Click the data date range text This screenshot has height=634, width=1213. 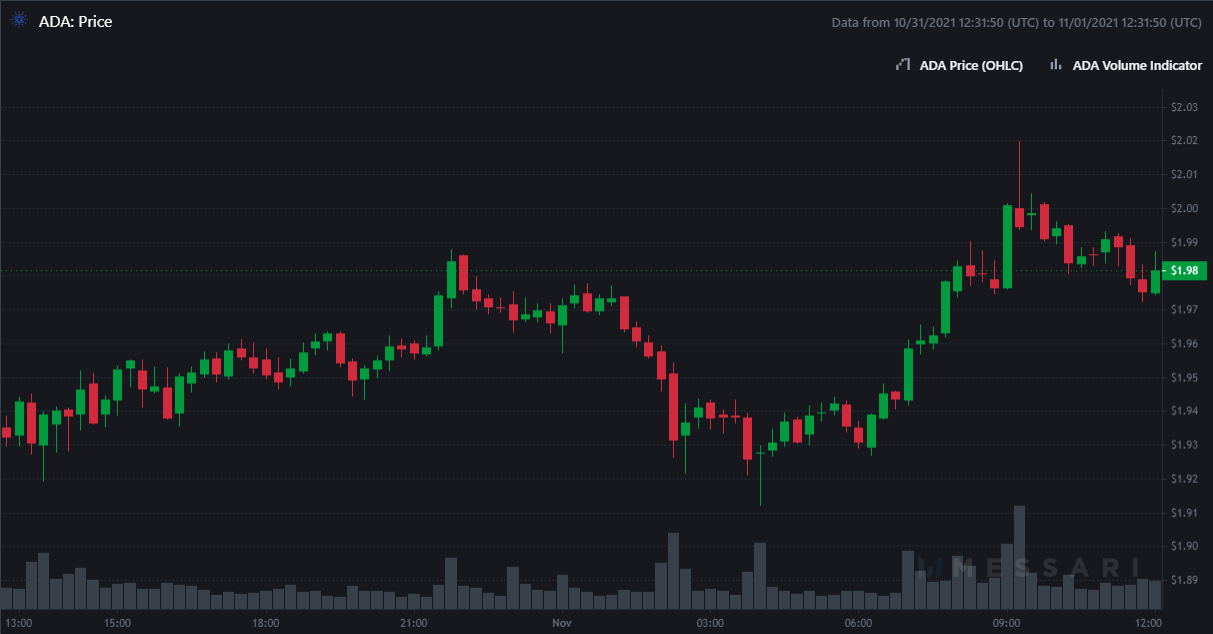click(x=1016, y=22)
